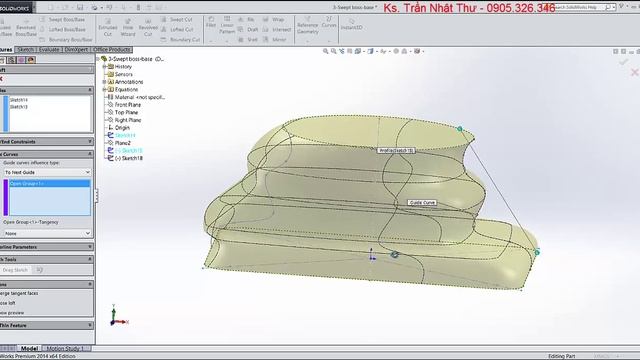The image size is (640, 360).
Task: Switch to the Evaluate tab
Action: pos(49,49)
